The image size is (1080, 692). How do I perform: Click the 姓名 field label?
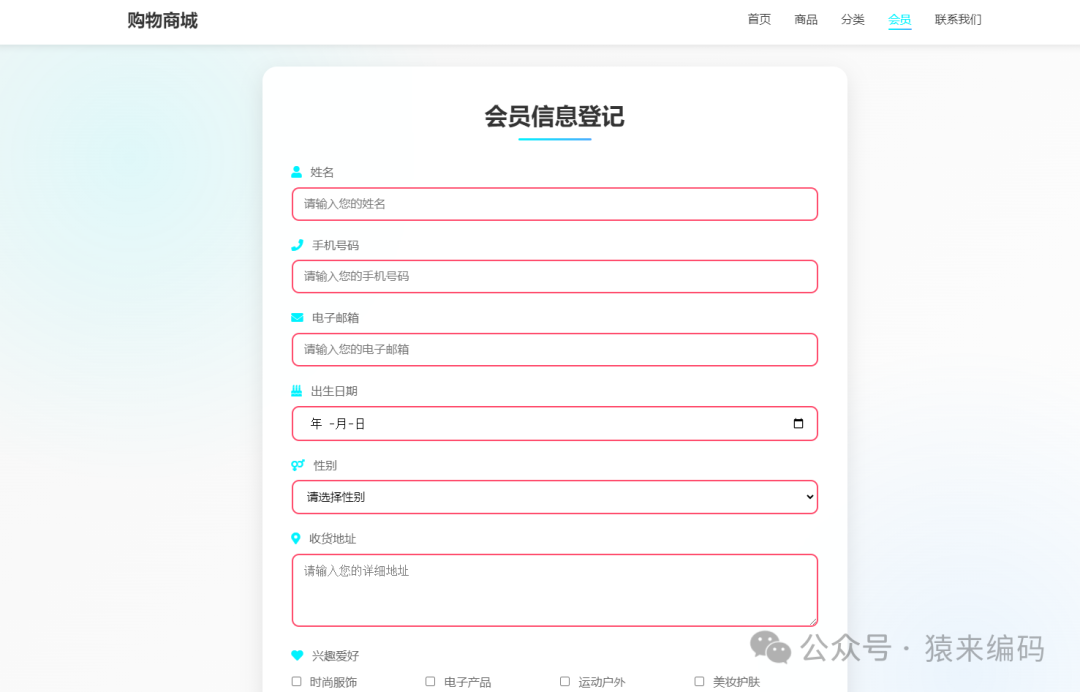point(322,172)
